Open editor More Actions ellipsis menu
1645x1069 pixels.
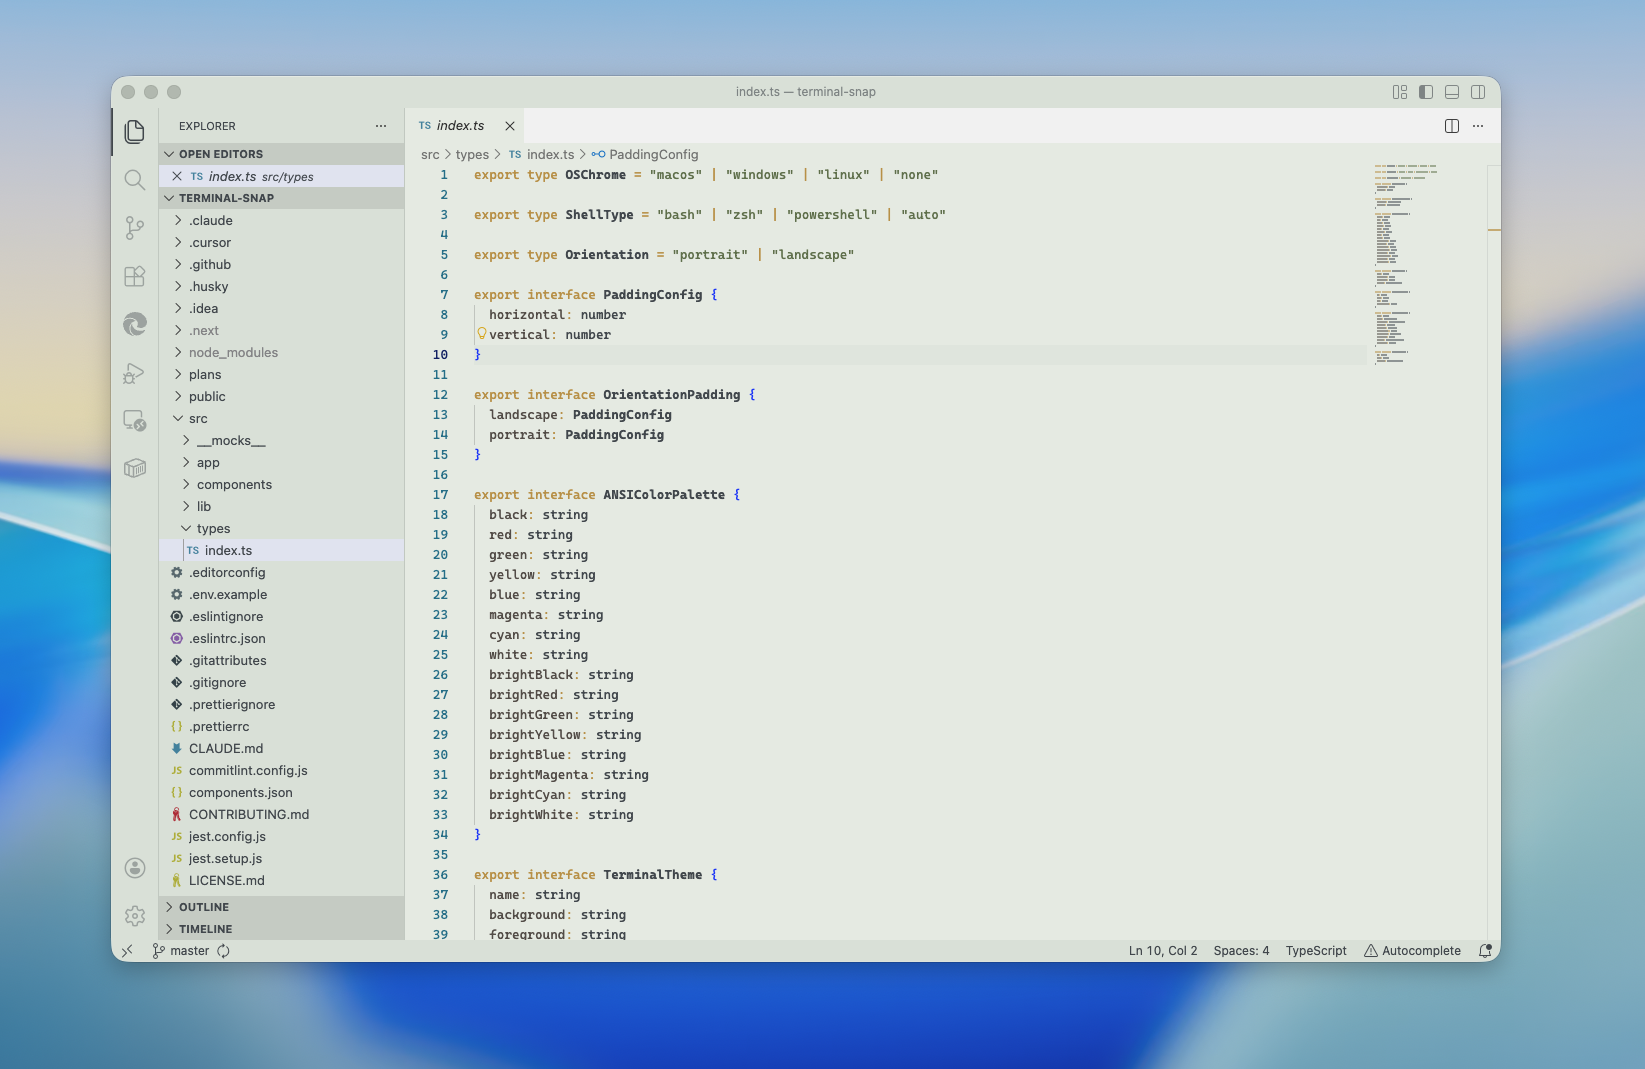click(1478, 126)
